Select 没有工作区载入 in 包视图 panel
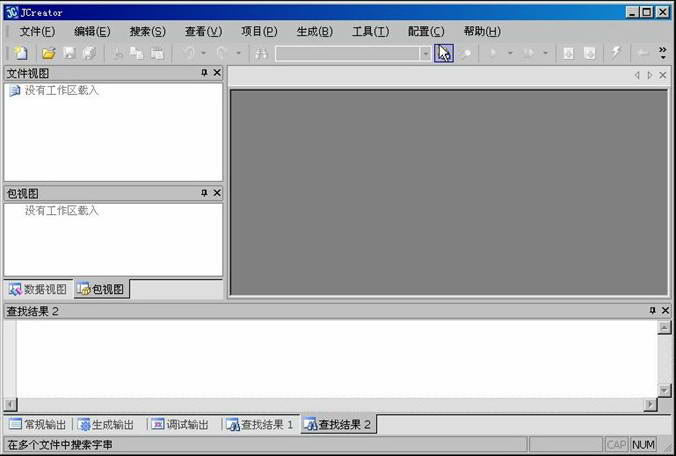The image size is (676, 456). click(62, 211)
